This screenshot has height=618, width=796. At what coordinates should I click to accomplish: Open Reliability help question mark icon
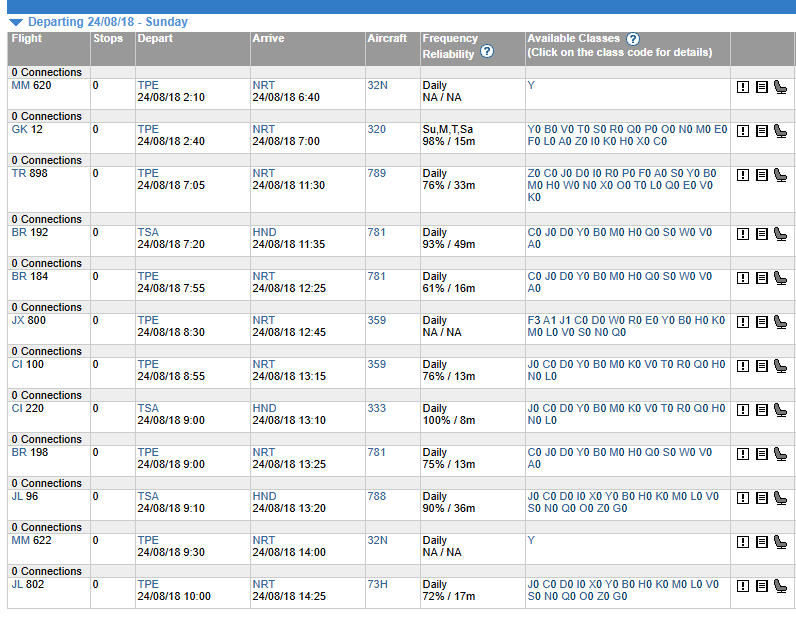(487, 51)
